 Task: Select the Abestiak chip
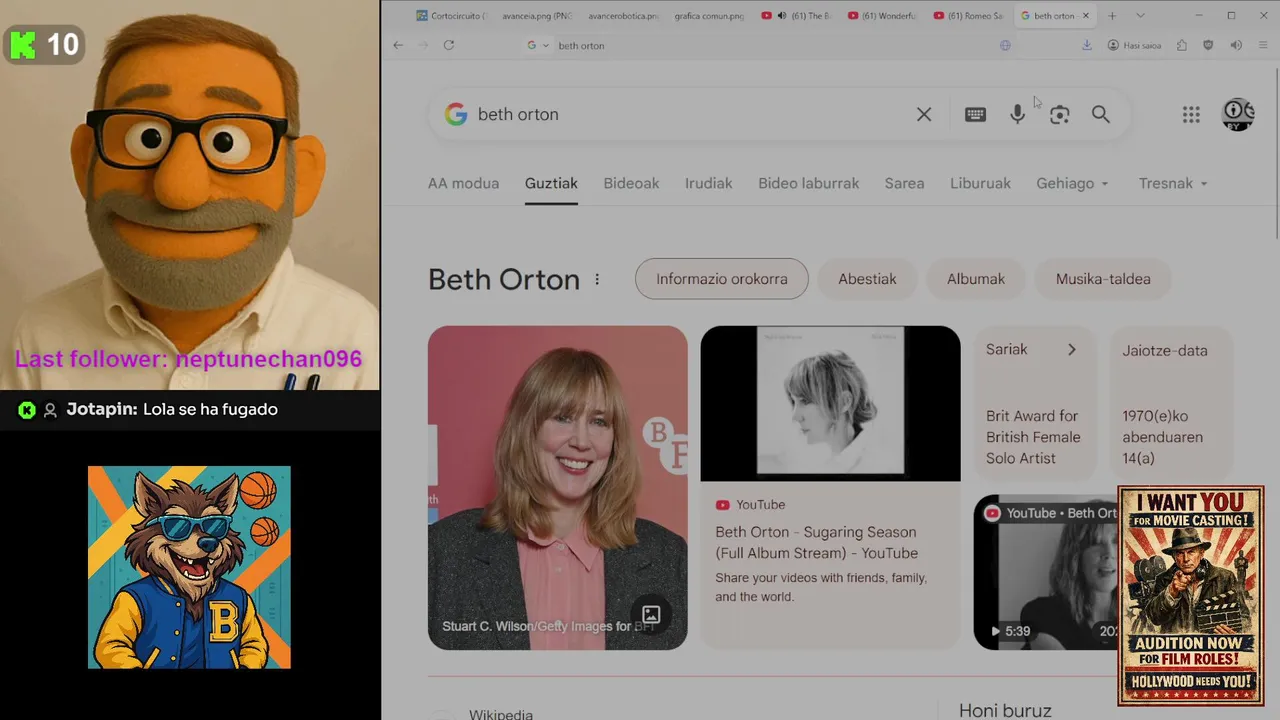click(867, 279)
